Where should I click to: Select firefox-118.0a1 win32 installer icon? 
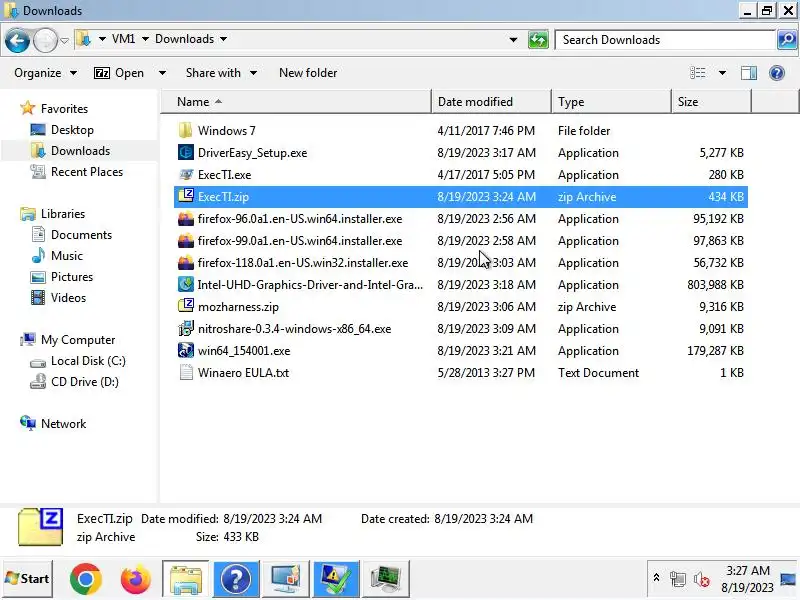(186, 262)
